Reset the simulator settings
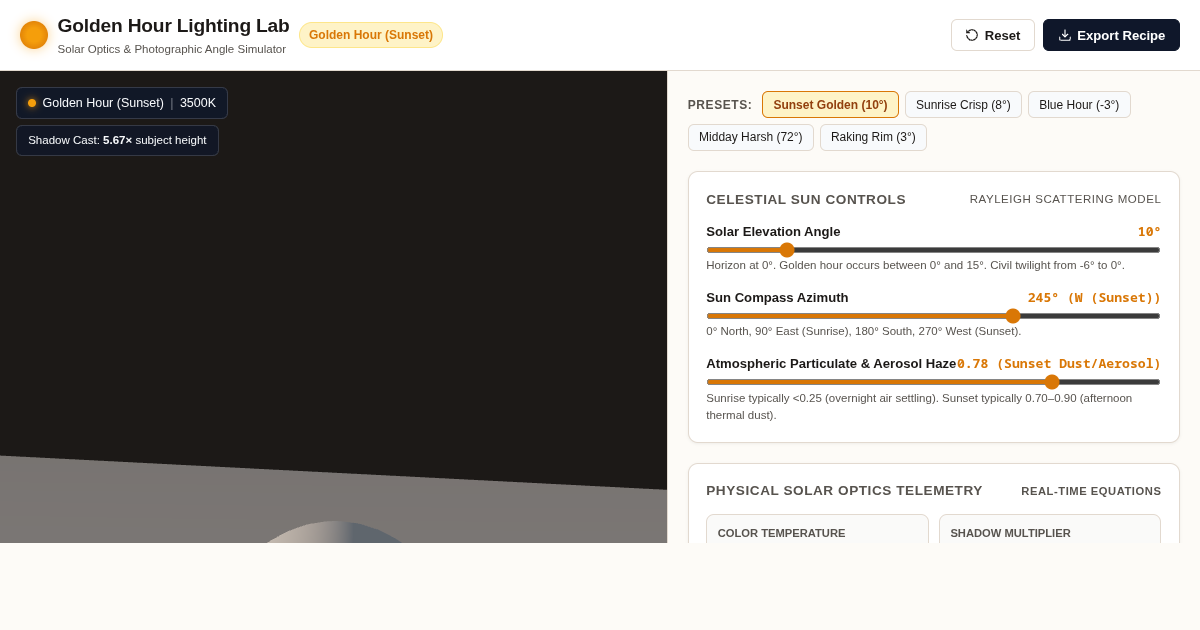Image resolution: width=1200 pixels, height=630 pixels. (x=992, y=35)
